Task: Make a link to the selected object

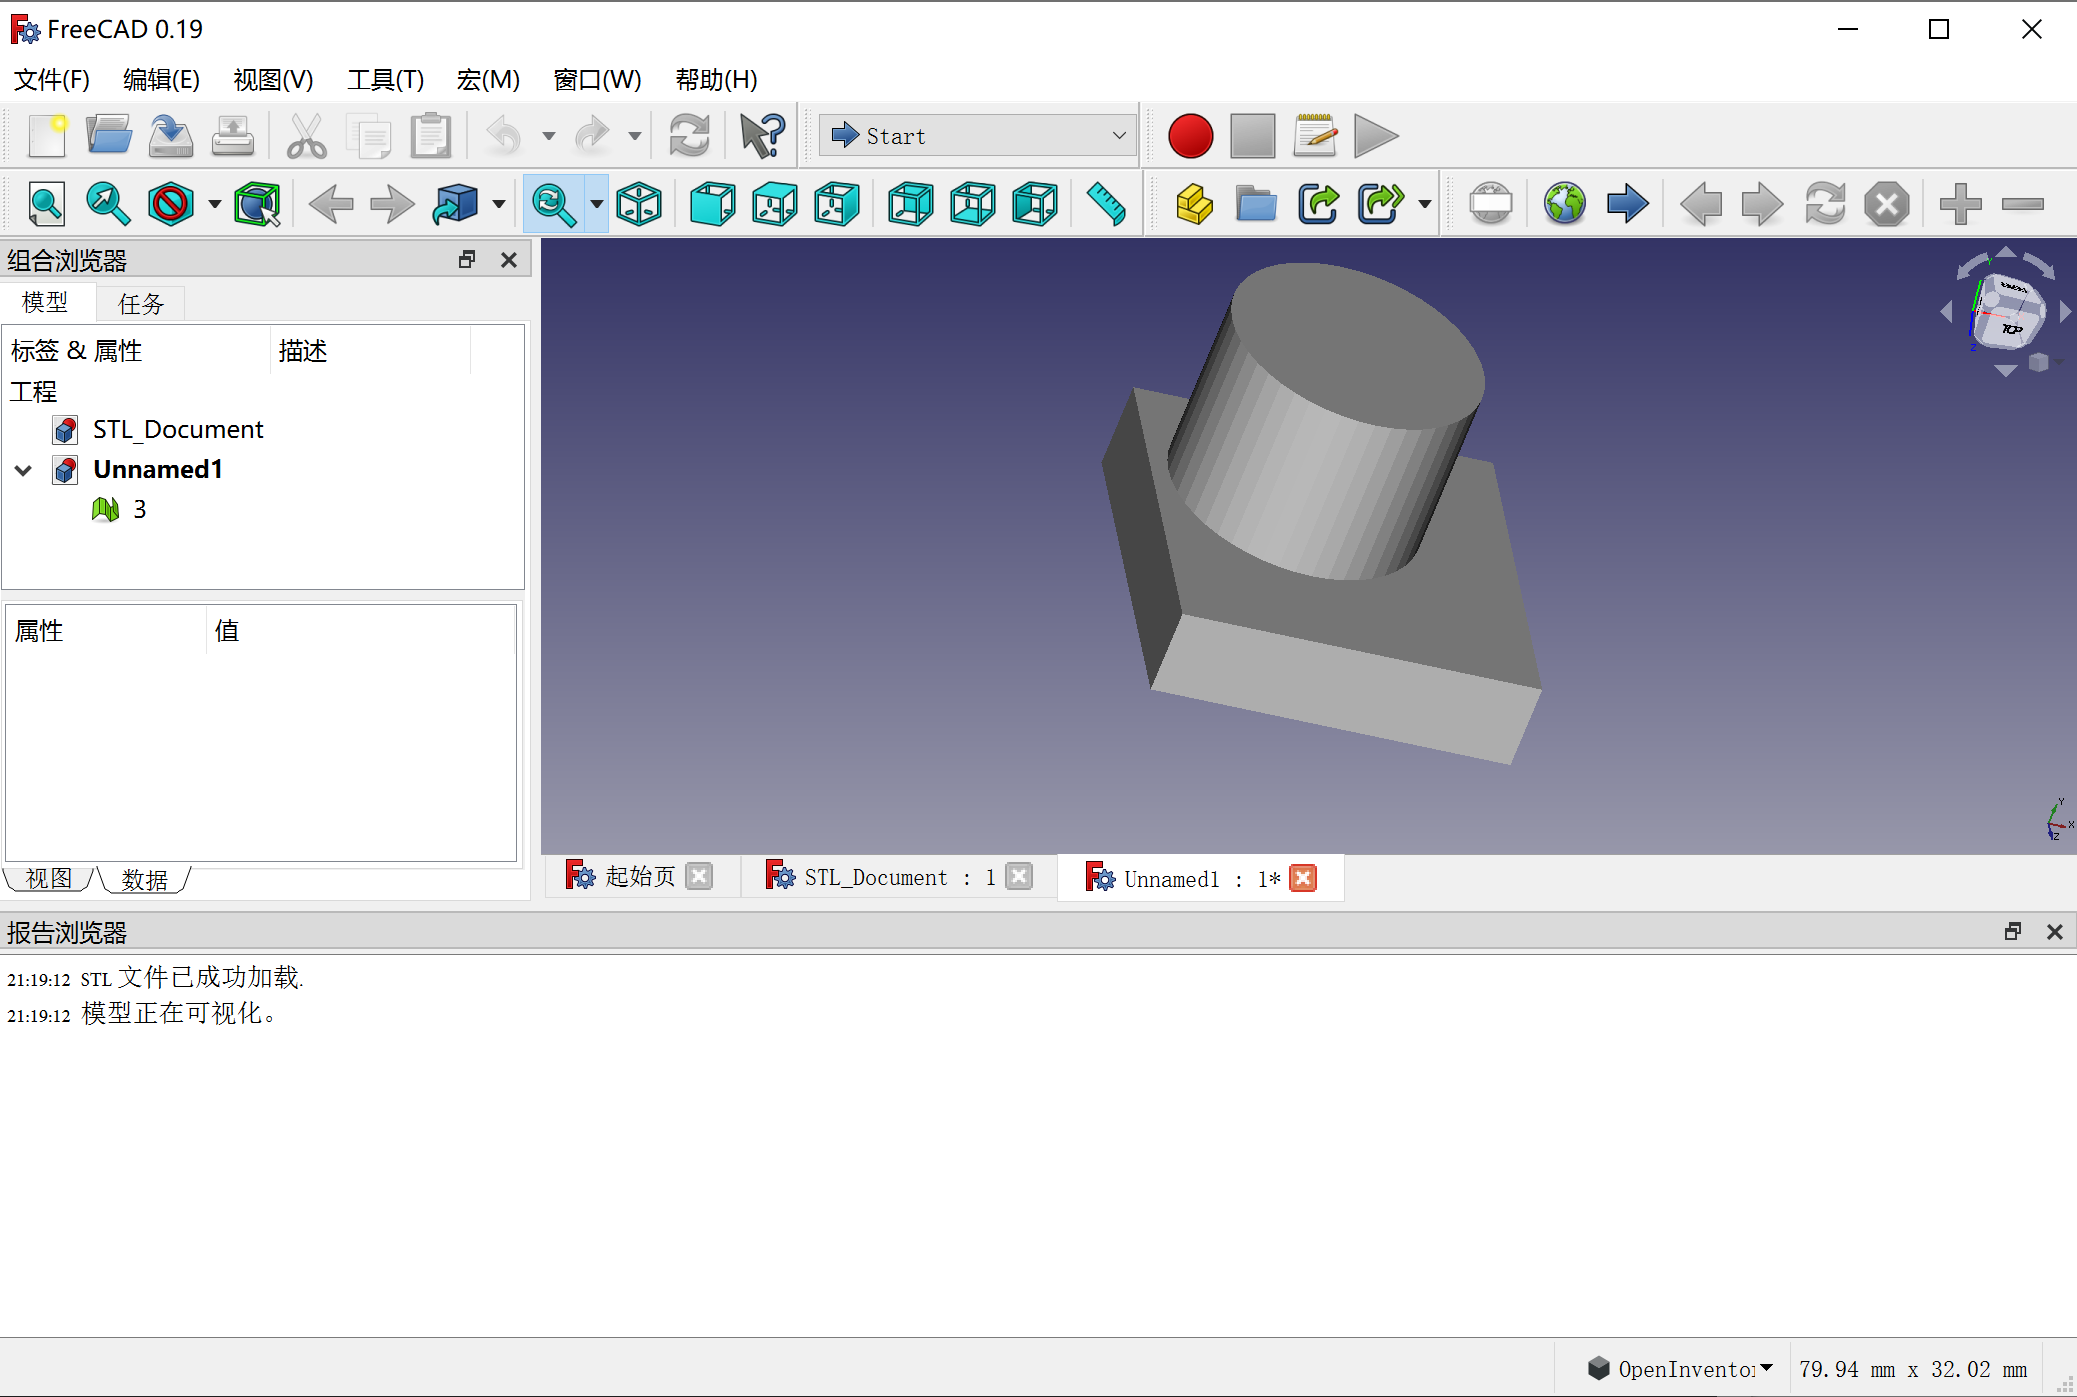Action: [1318, 203]
